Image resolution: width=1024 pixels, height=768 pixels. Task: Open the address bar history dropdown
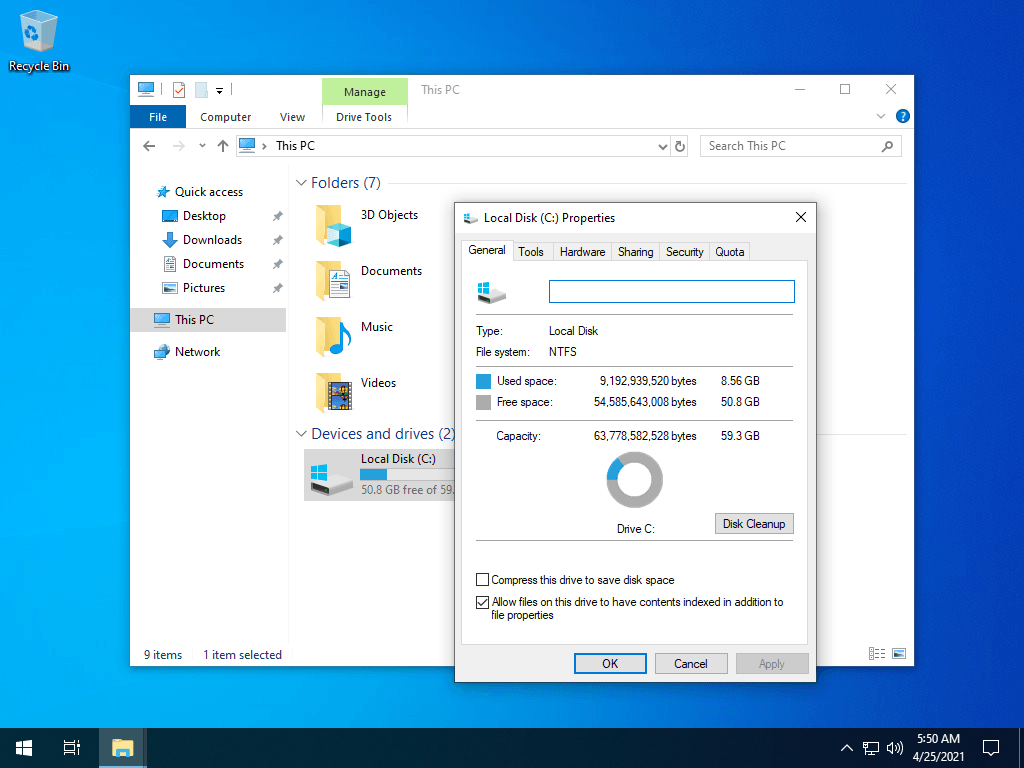click(x=662, y=145)
